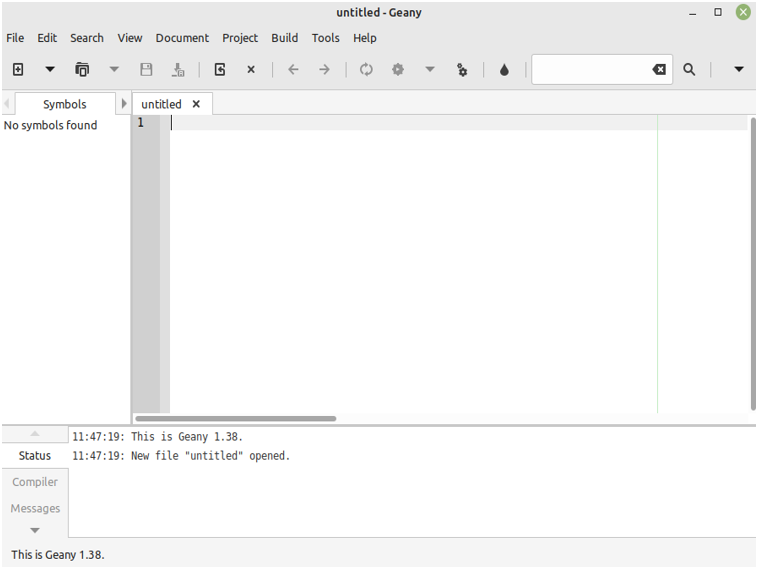Click the Reload current file toolbar icon
The height and width of the screenshot is (567, 758).
[x=220, y=70]
